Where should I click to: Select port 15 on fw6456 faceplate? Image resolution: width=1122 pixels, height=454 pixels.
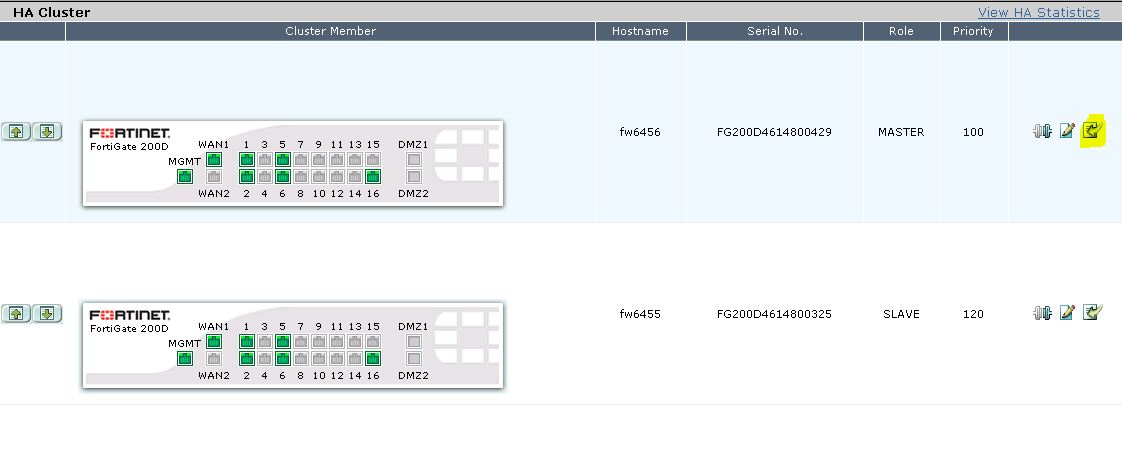[373, 159]
